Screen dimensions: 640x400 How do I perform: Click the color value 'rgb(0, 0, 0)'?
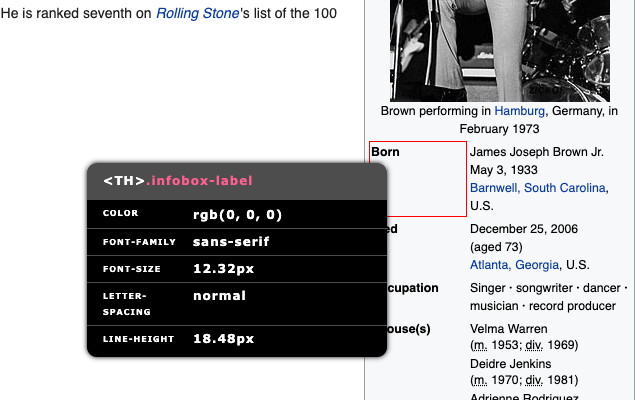coord(238,215)
